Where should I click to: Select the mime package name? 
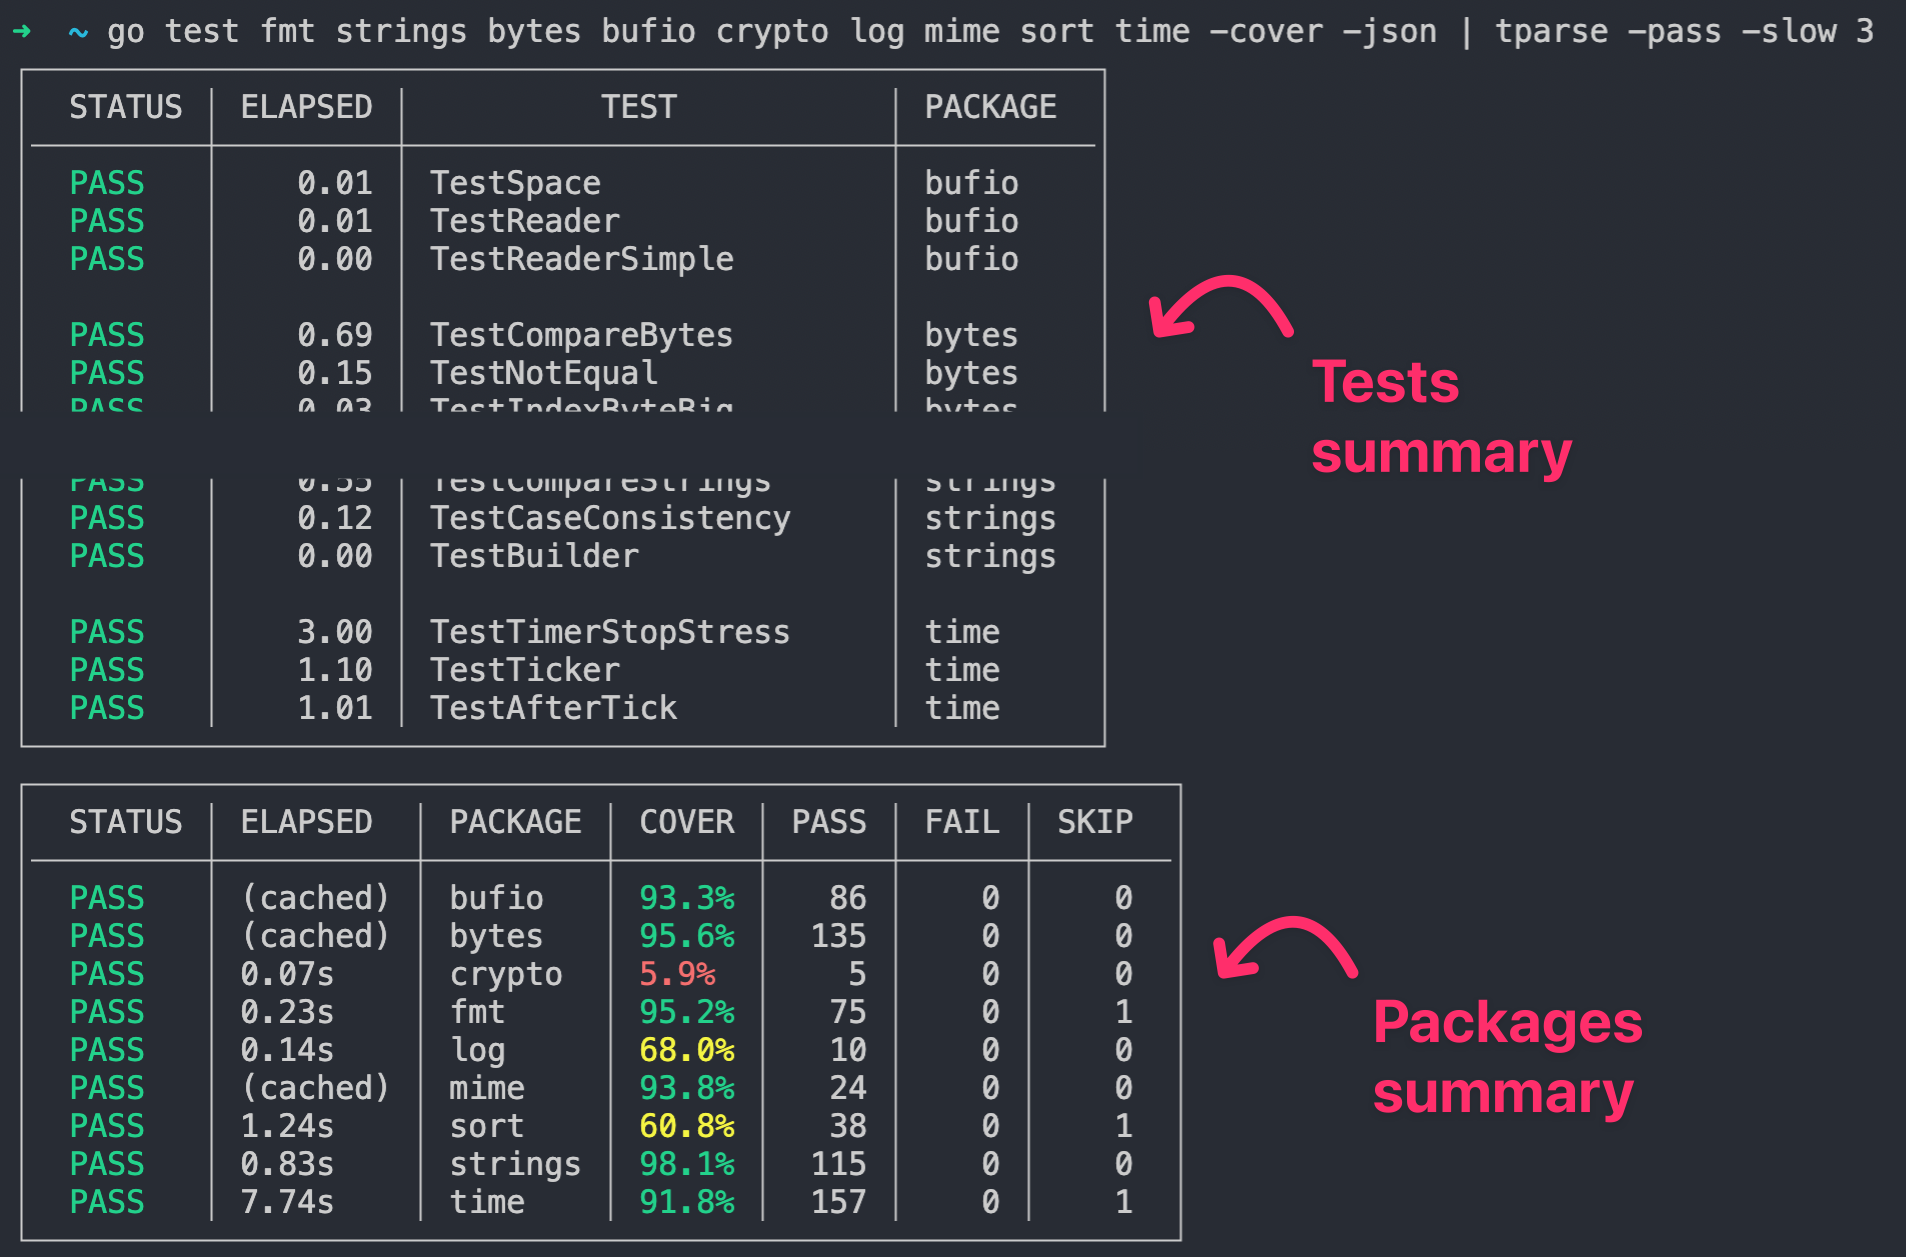click(487, 1088)
